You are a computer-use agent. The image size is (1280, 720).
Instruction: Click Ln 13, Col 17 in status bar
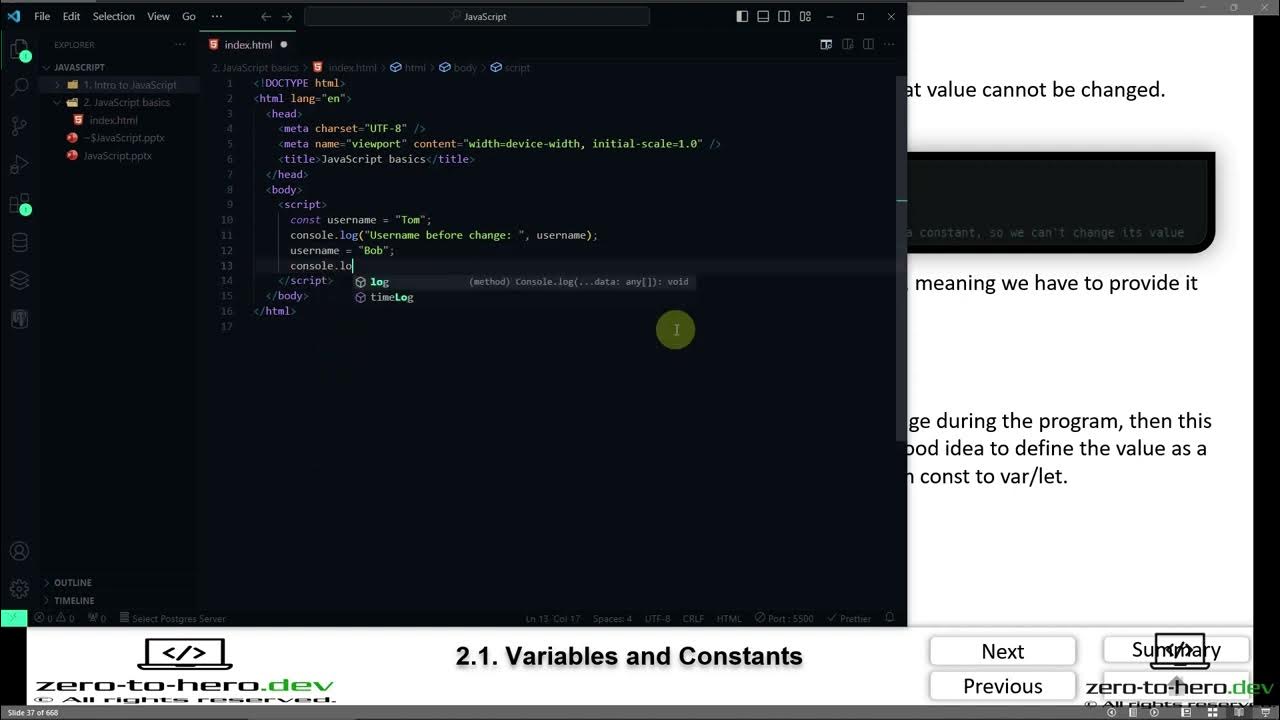pyautogui.click(x=554, y=619)
